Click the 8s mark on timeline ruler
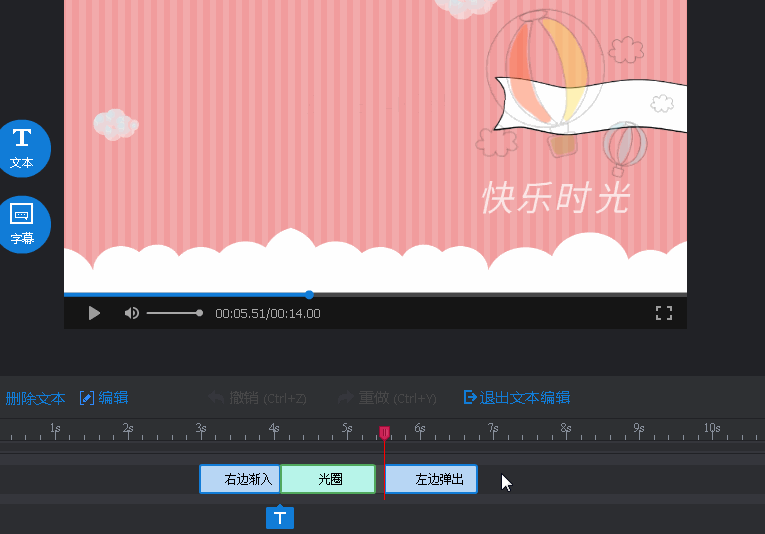The image size is (765, 534). pyautogui.click(x=566, y=429)
